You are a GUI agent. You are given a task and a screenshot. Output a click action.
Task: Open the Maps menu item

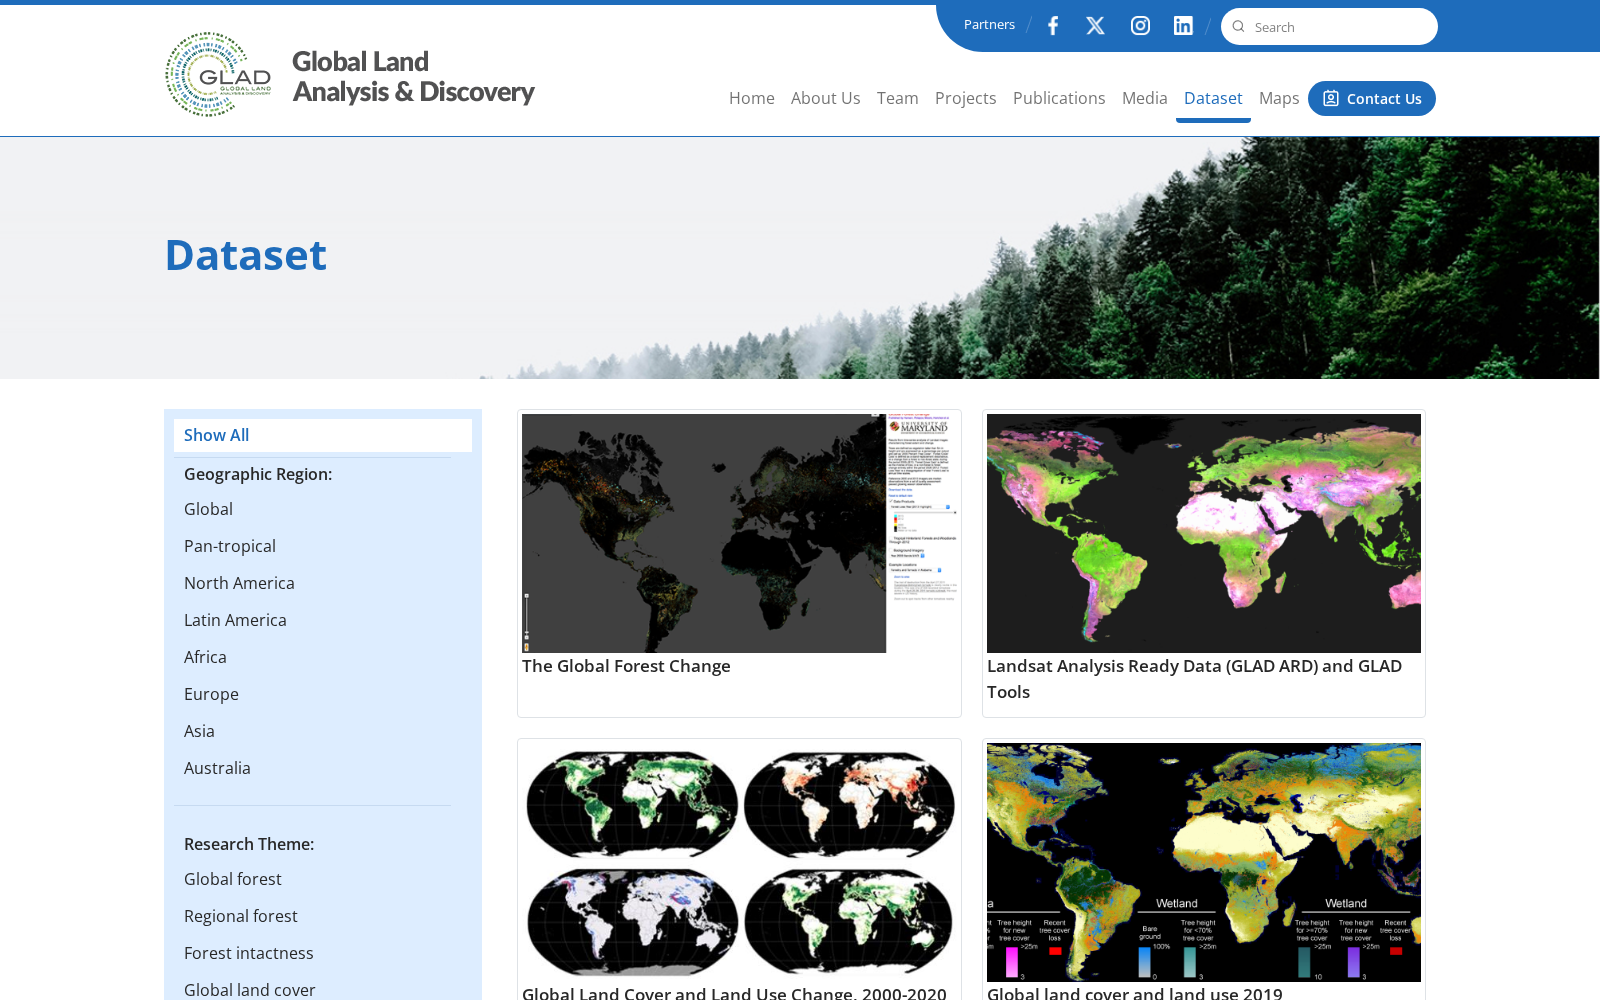click(x=1279, y=98)
